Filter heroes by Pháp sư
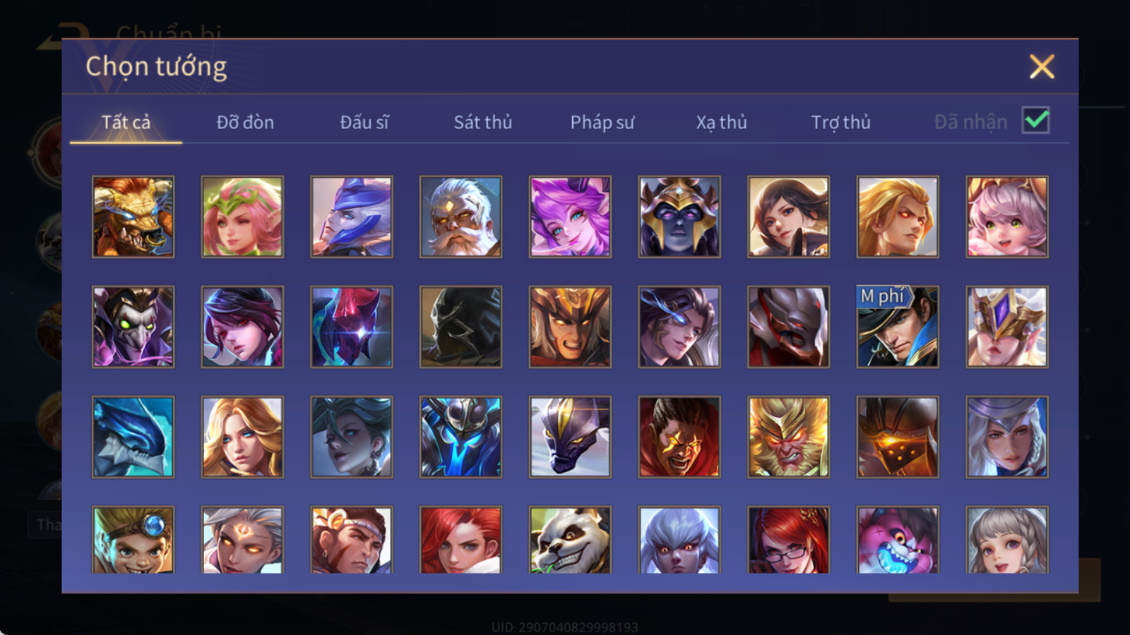Viewport: 1130px width, 635px height. (x=602, y=123)
